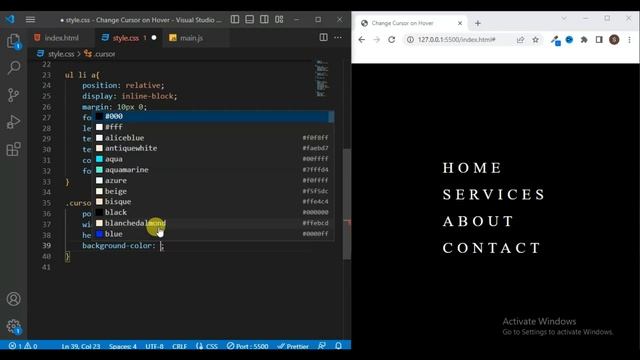Click Ln 39, Col 23 in the status bar
The width and height of the screenshot is (640, 360).
pyautogui.click(x=81, y=346)
